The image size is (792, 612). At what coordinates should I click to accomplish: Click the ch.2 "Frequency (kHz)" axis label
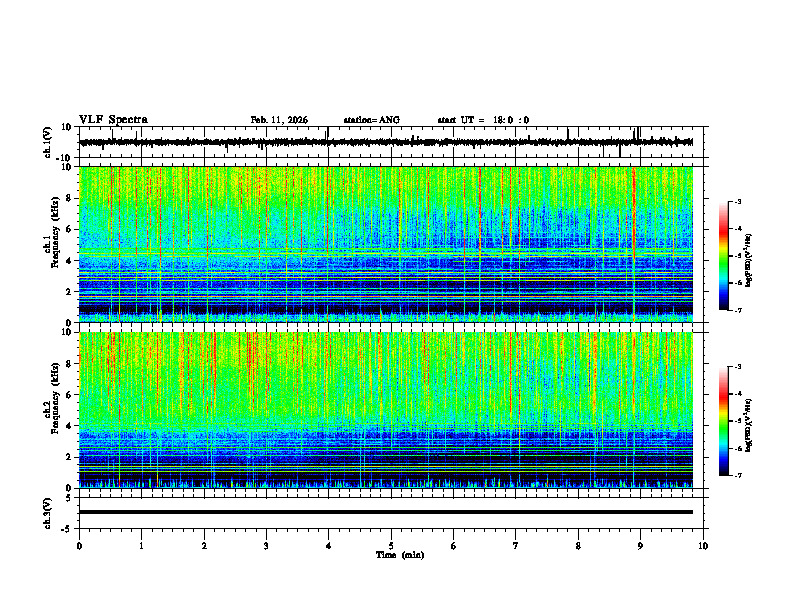pyautogui.click(x=55, y=397)
